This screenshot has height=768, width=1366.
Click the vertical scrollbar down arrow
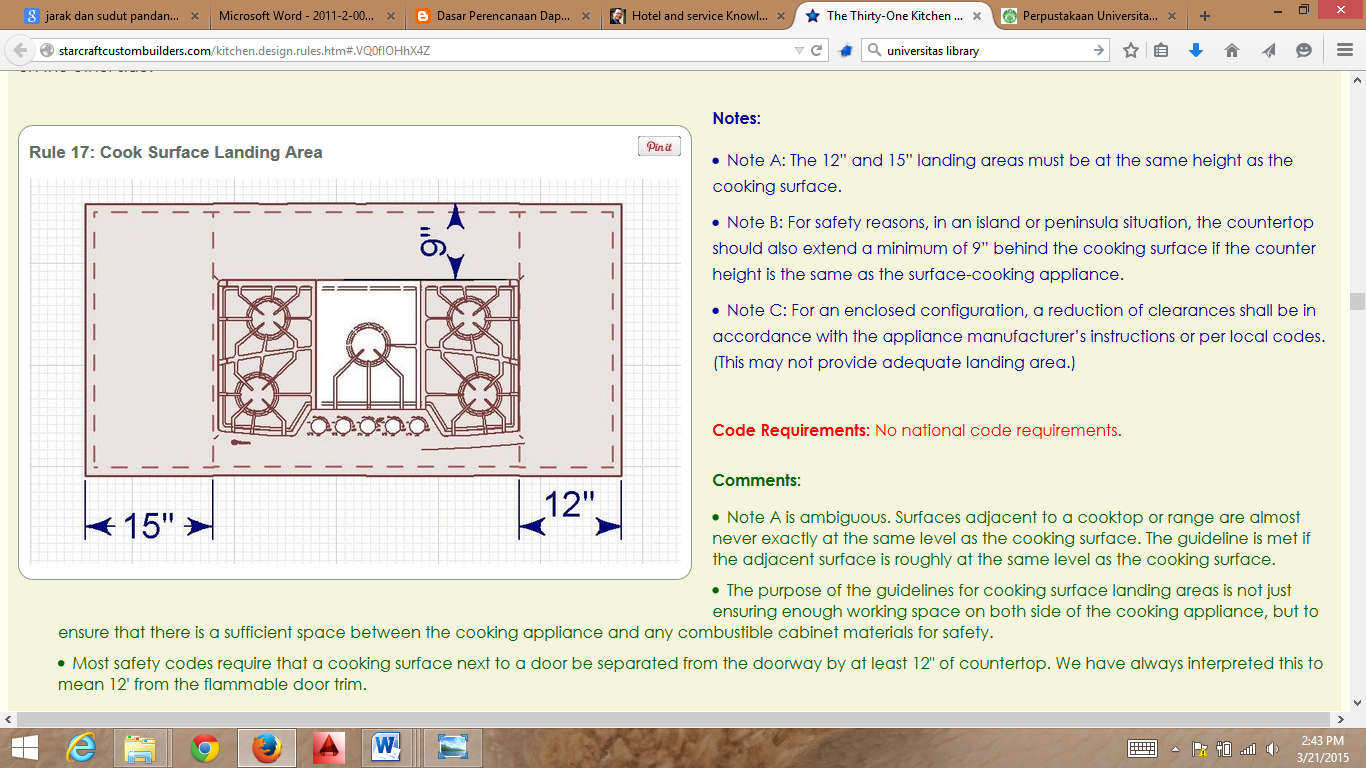coord(1357,701)
